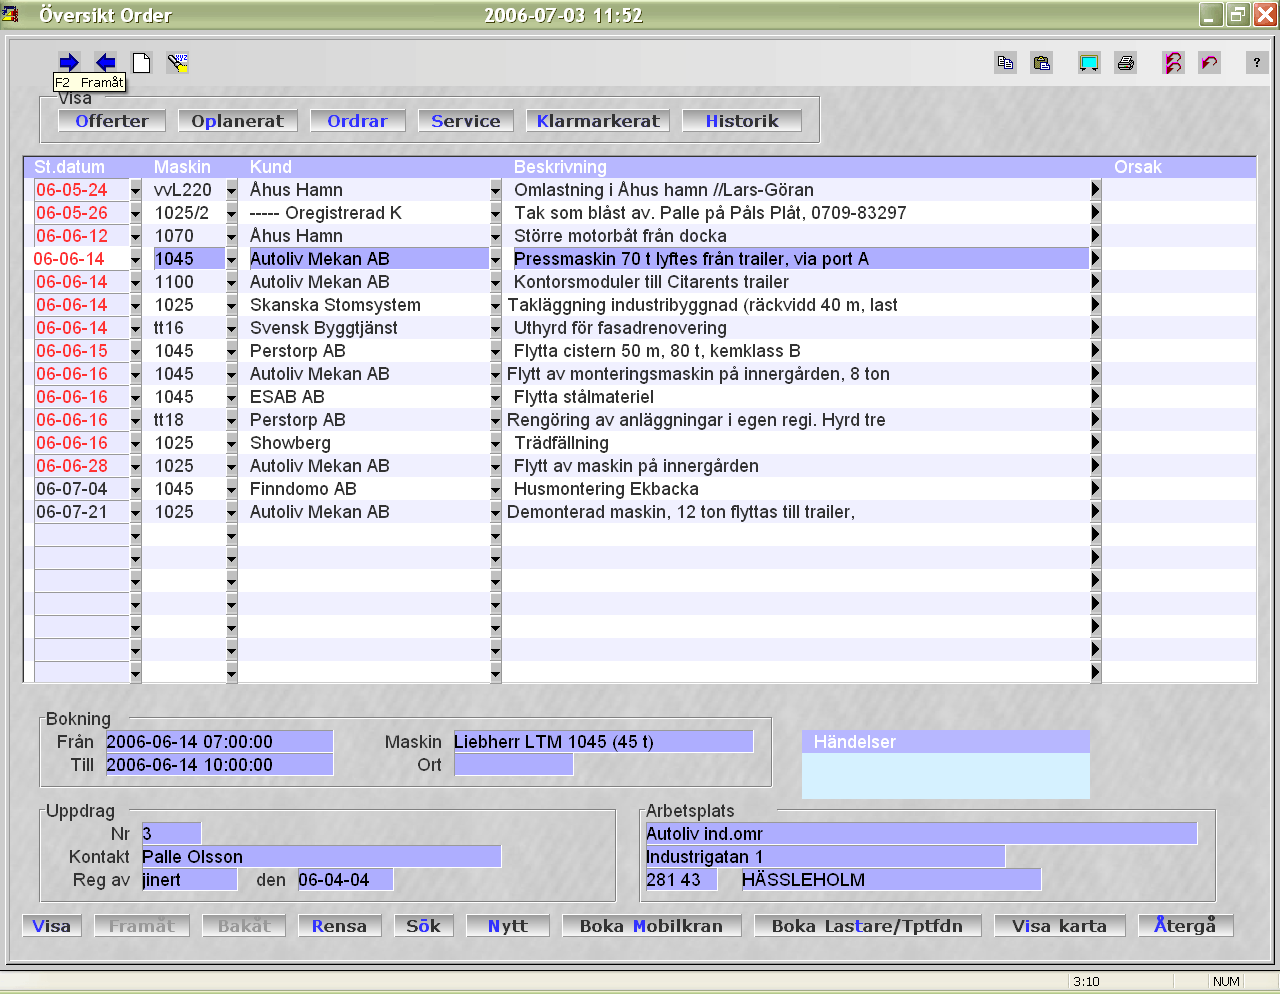Click the Reg av field showing jinert
Screen dimensions: 1280x994
pos(189,880)
